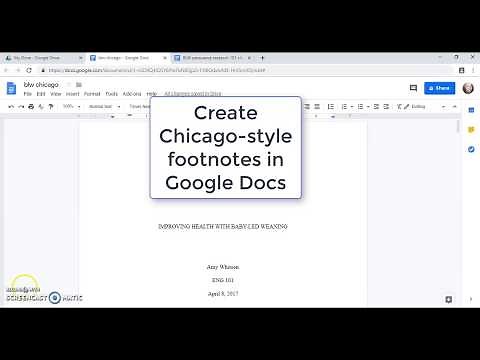Click the Explore button
480x360 pixels.
click(x=449, y=299)
